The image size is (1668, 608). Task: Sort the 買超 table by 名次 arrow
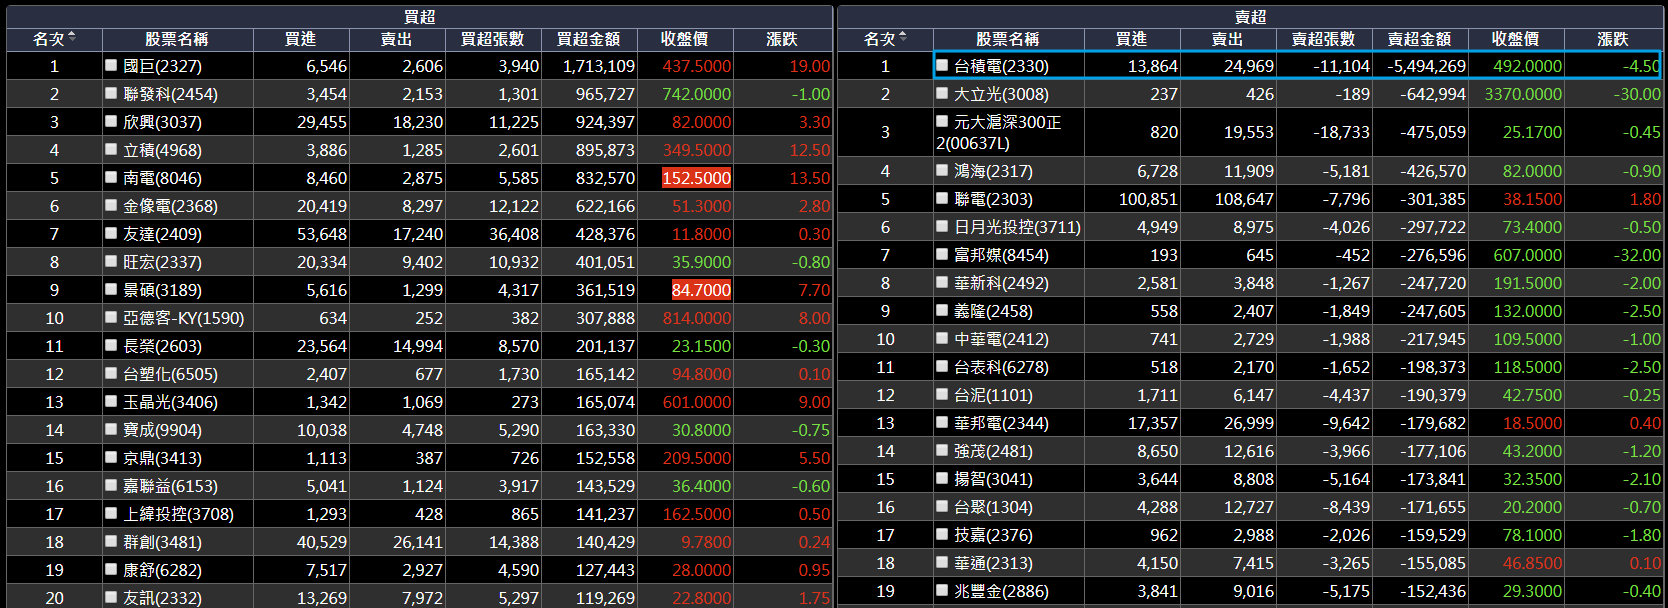(72, 38)
